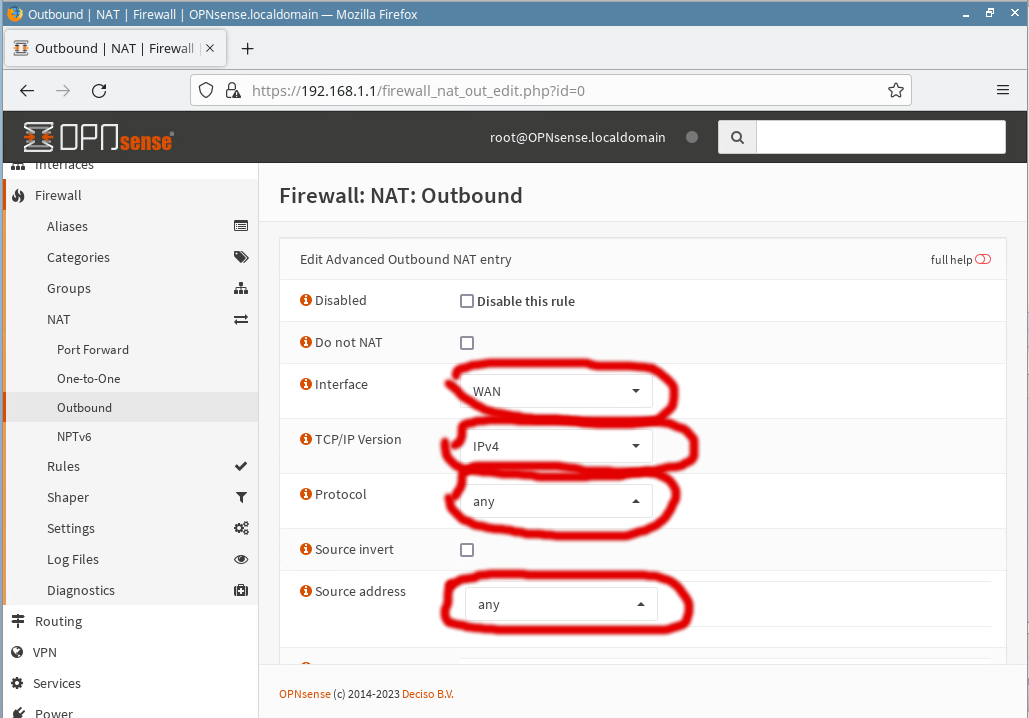Image resolution: width=1029 pixels, height=718 pixels.
Task: Click the Aliases list icon in sidebar
Action: pyautogui.click(x=240, y=227)
